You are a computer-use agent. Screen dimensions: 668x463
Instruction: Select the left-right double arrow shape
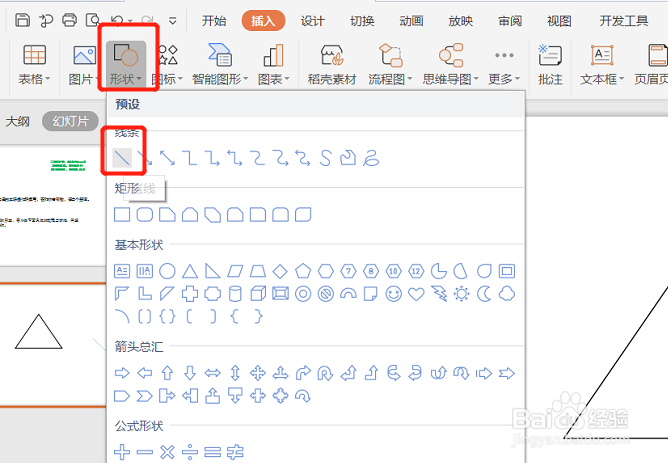click(213, 373)
